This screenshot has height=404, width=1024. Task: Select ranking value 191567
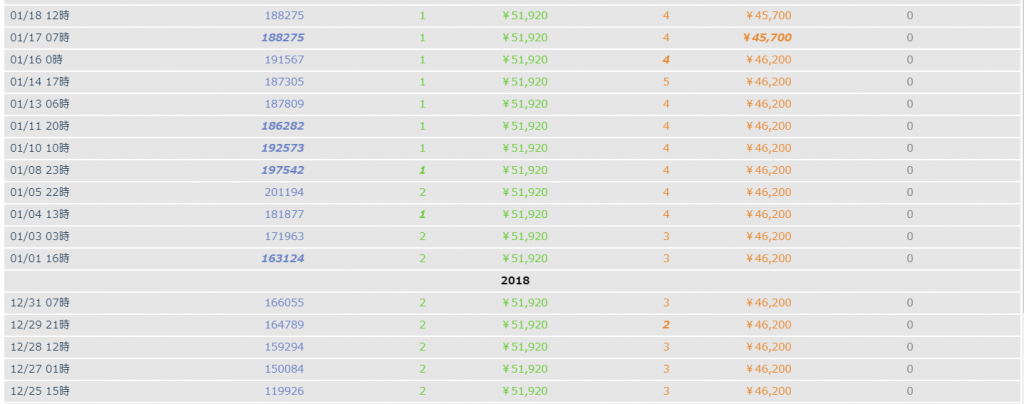coord(284,60)
